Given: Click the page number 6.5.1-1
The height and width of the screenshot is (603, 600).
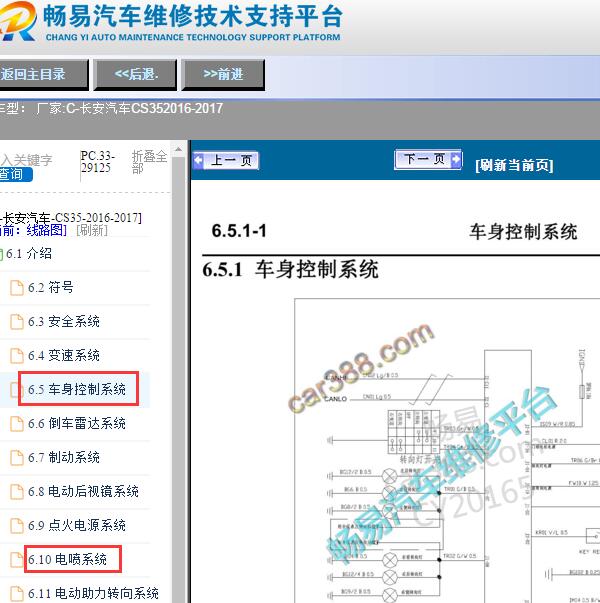Looking at the screenshot, I should [x=239, y=231].
